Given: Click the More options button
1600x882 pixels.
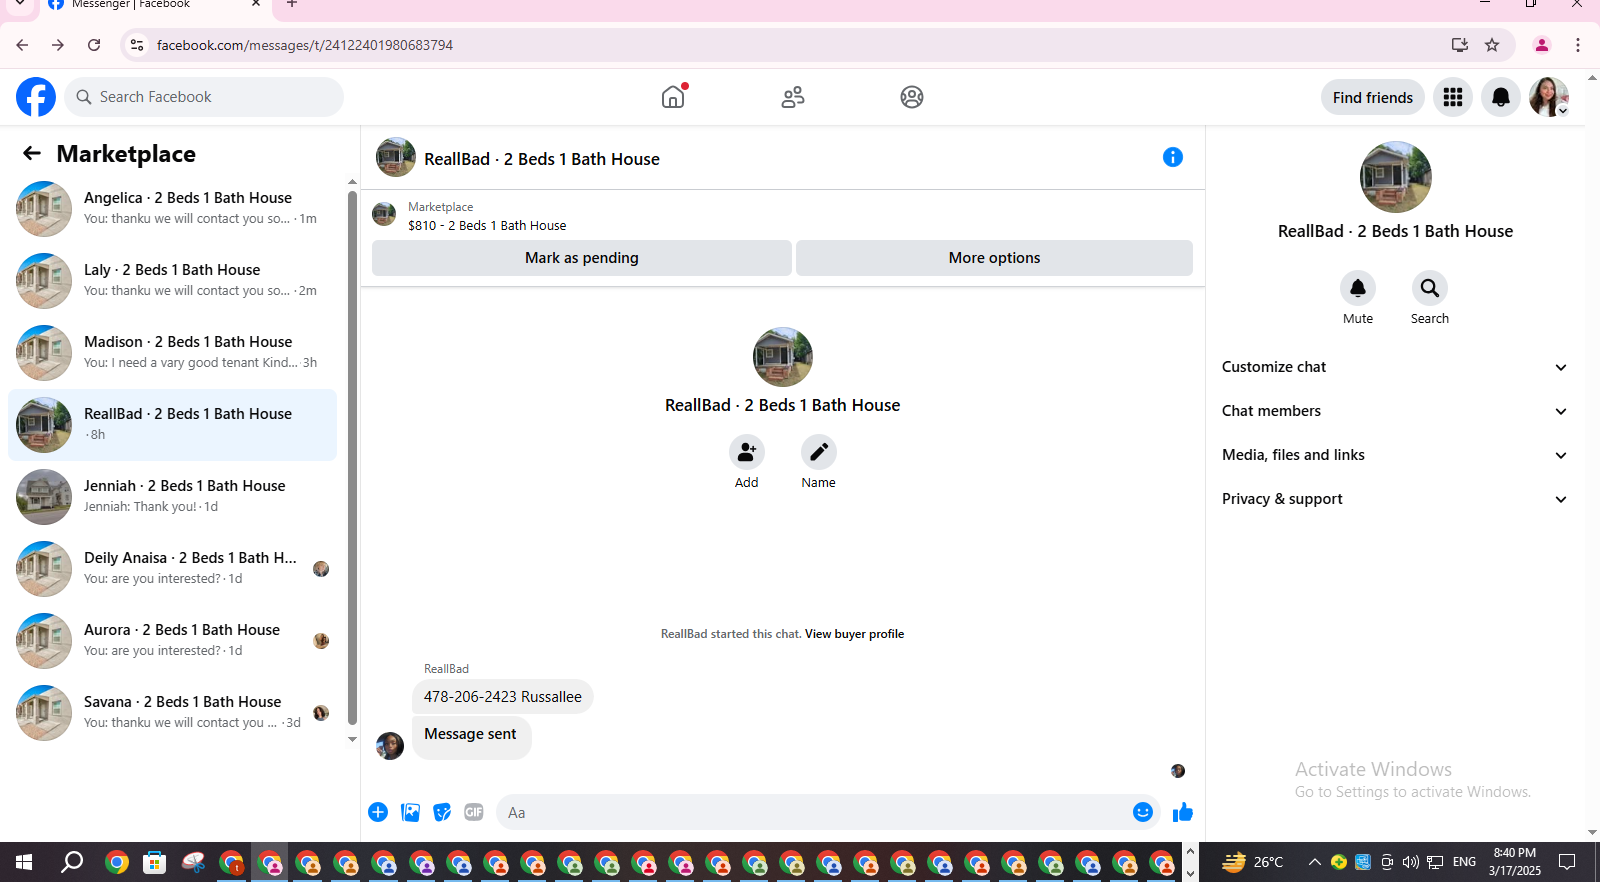Looking at the screenshot, I should tap(994, 258).
